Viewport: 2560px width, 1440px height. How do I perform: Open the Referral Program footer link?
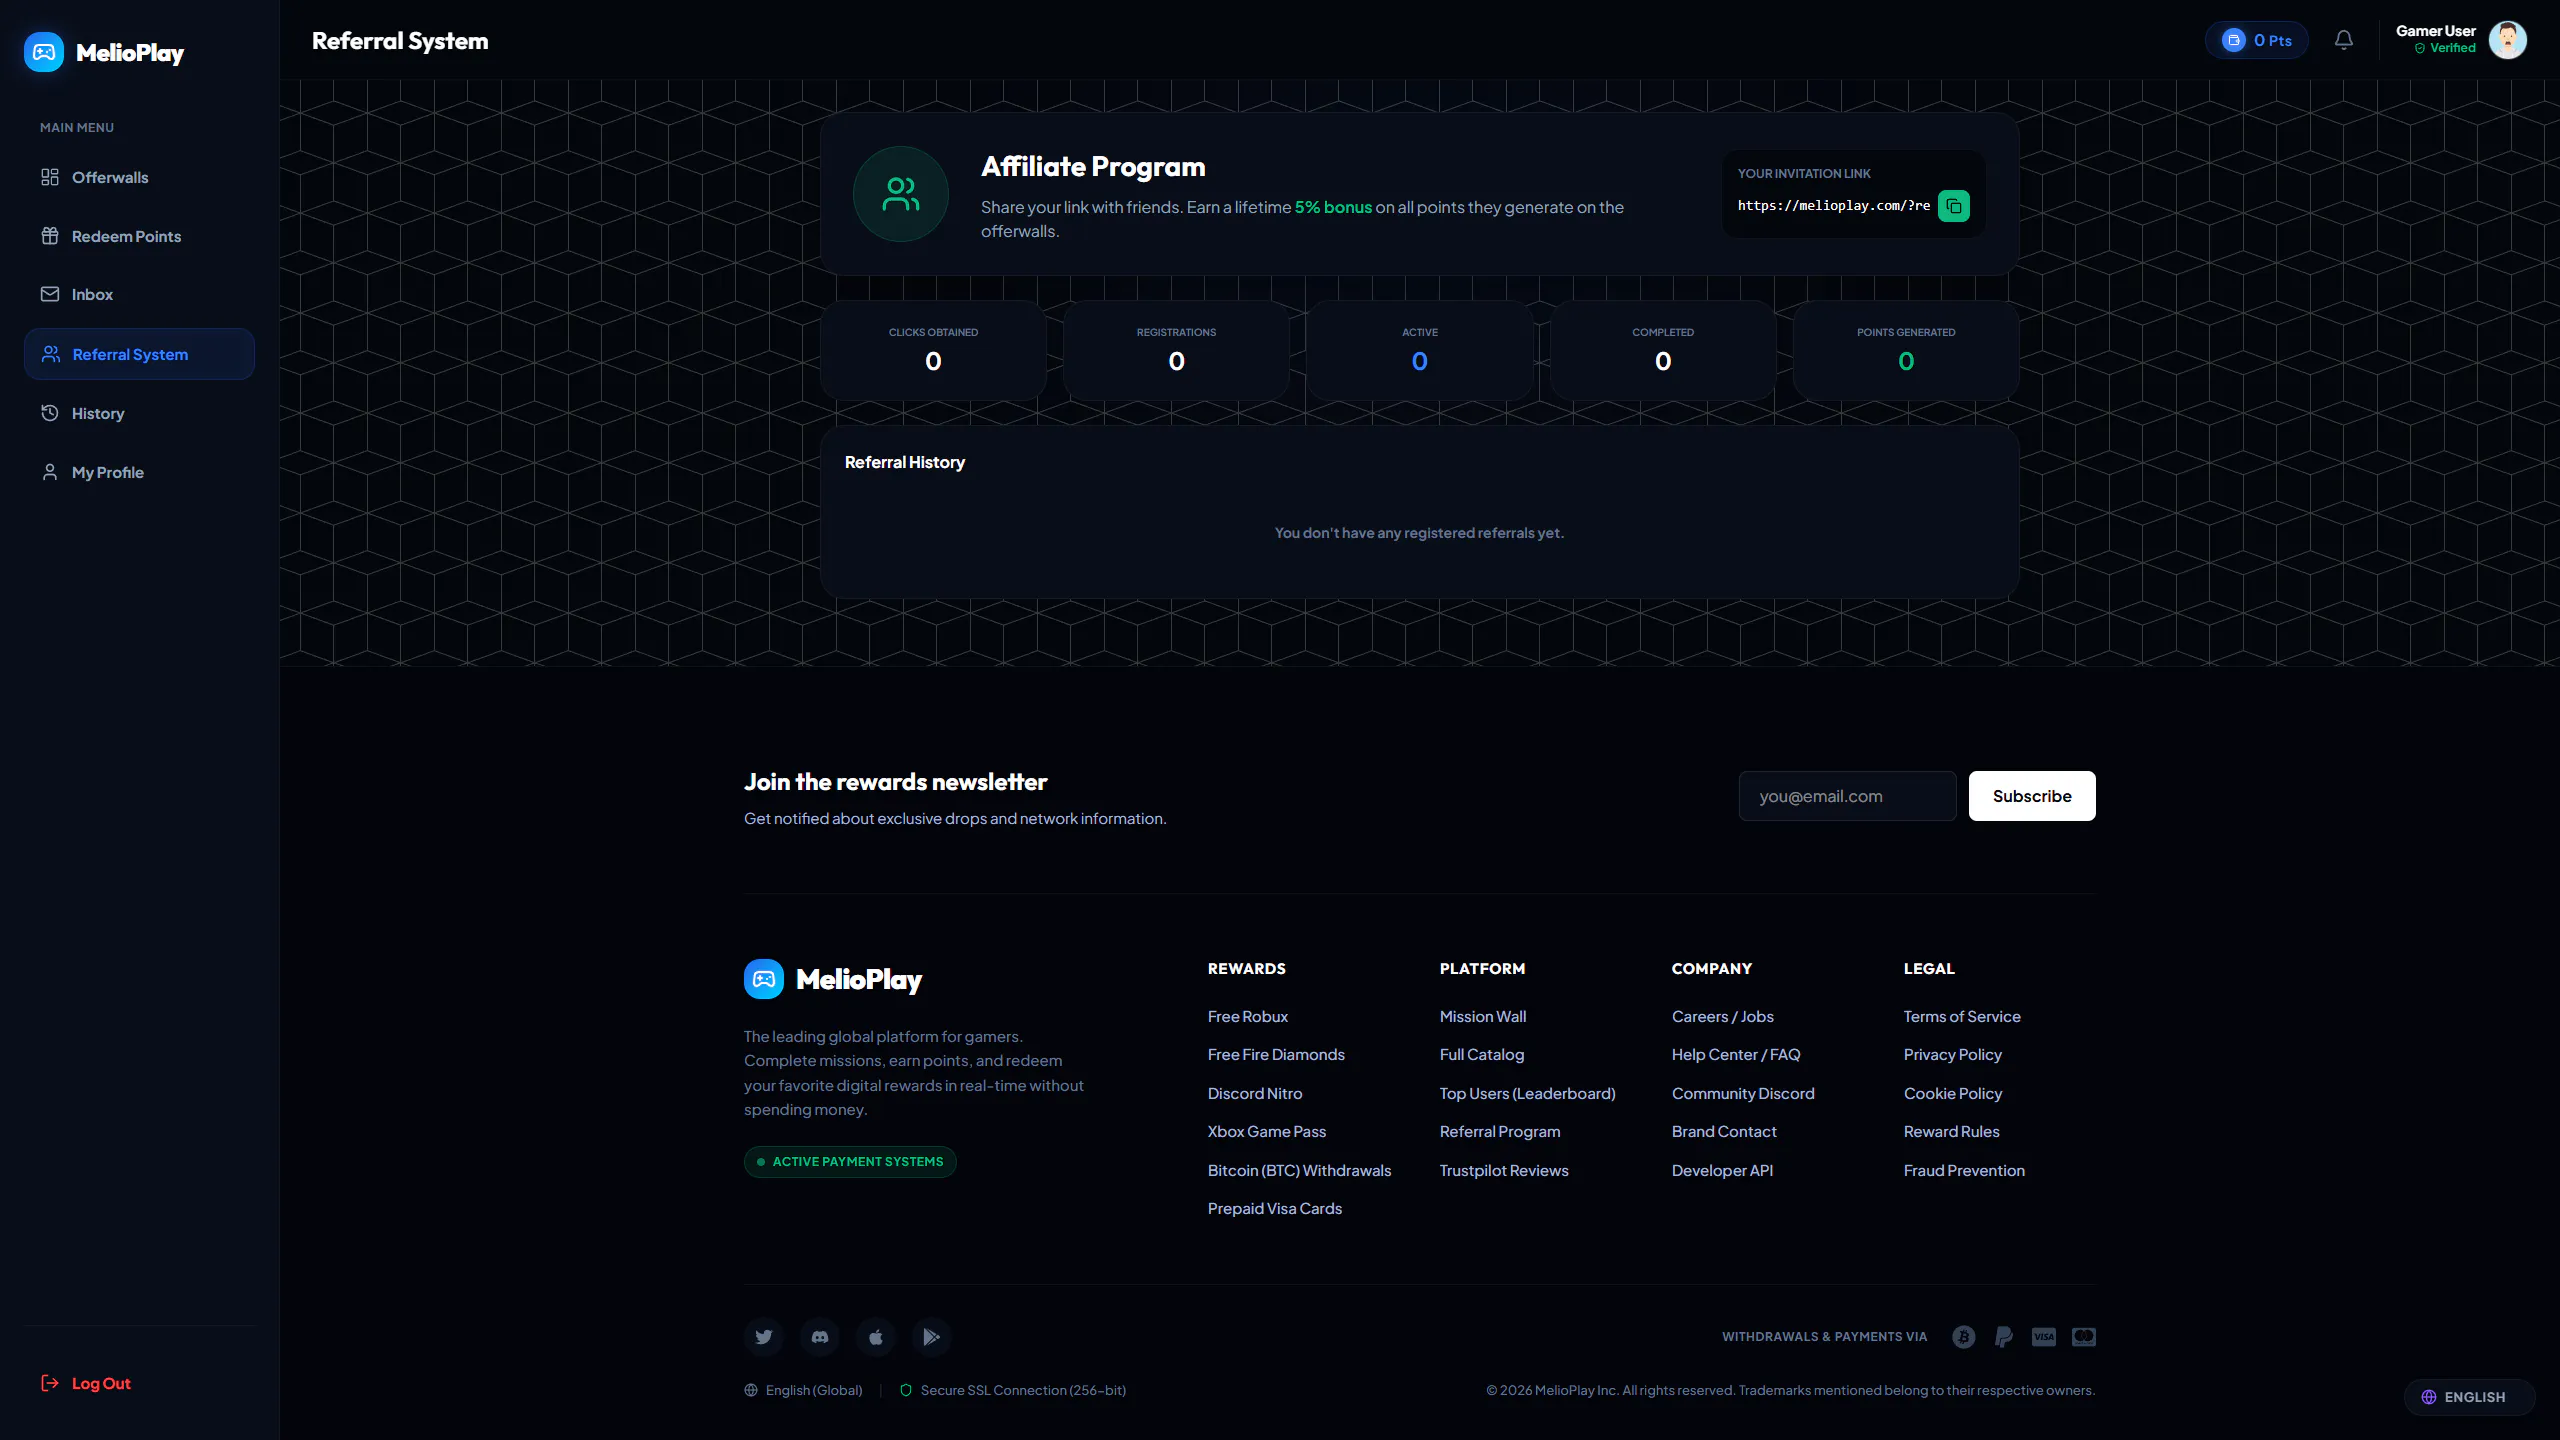[x=1500, y=1132]
